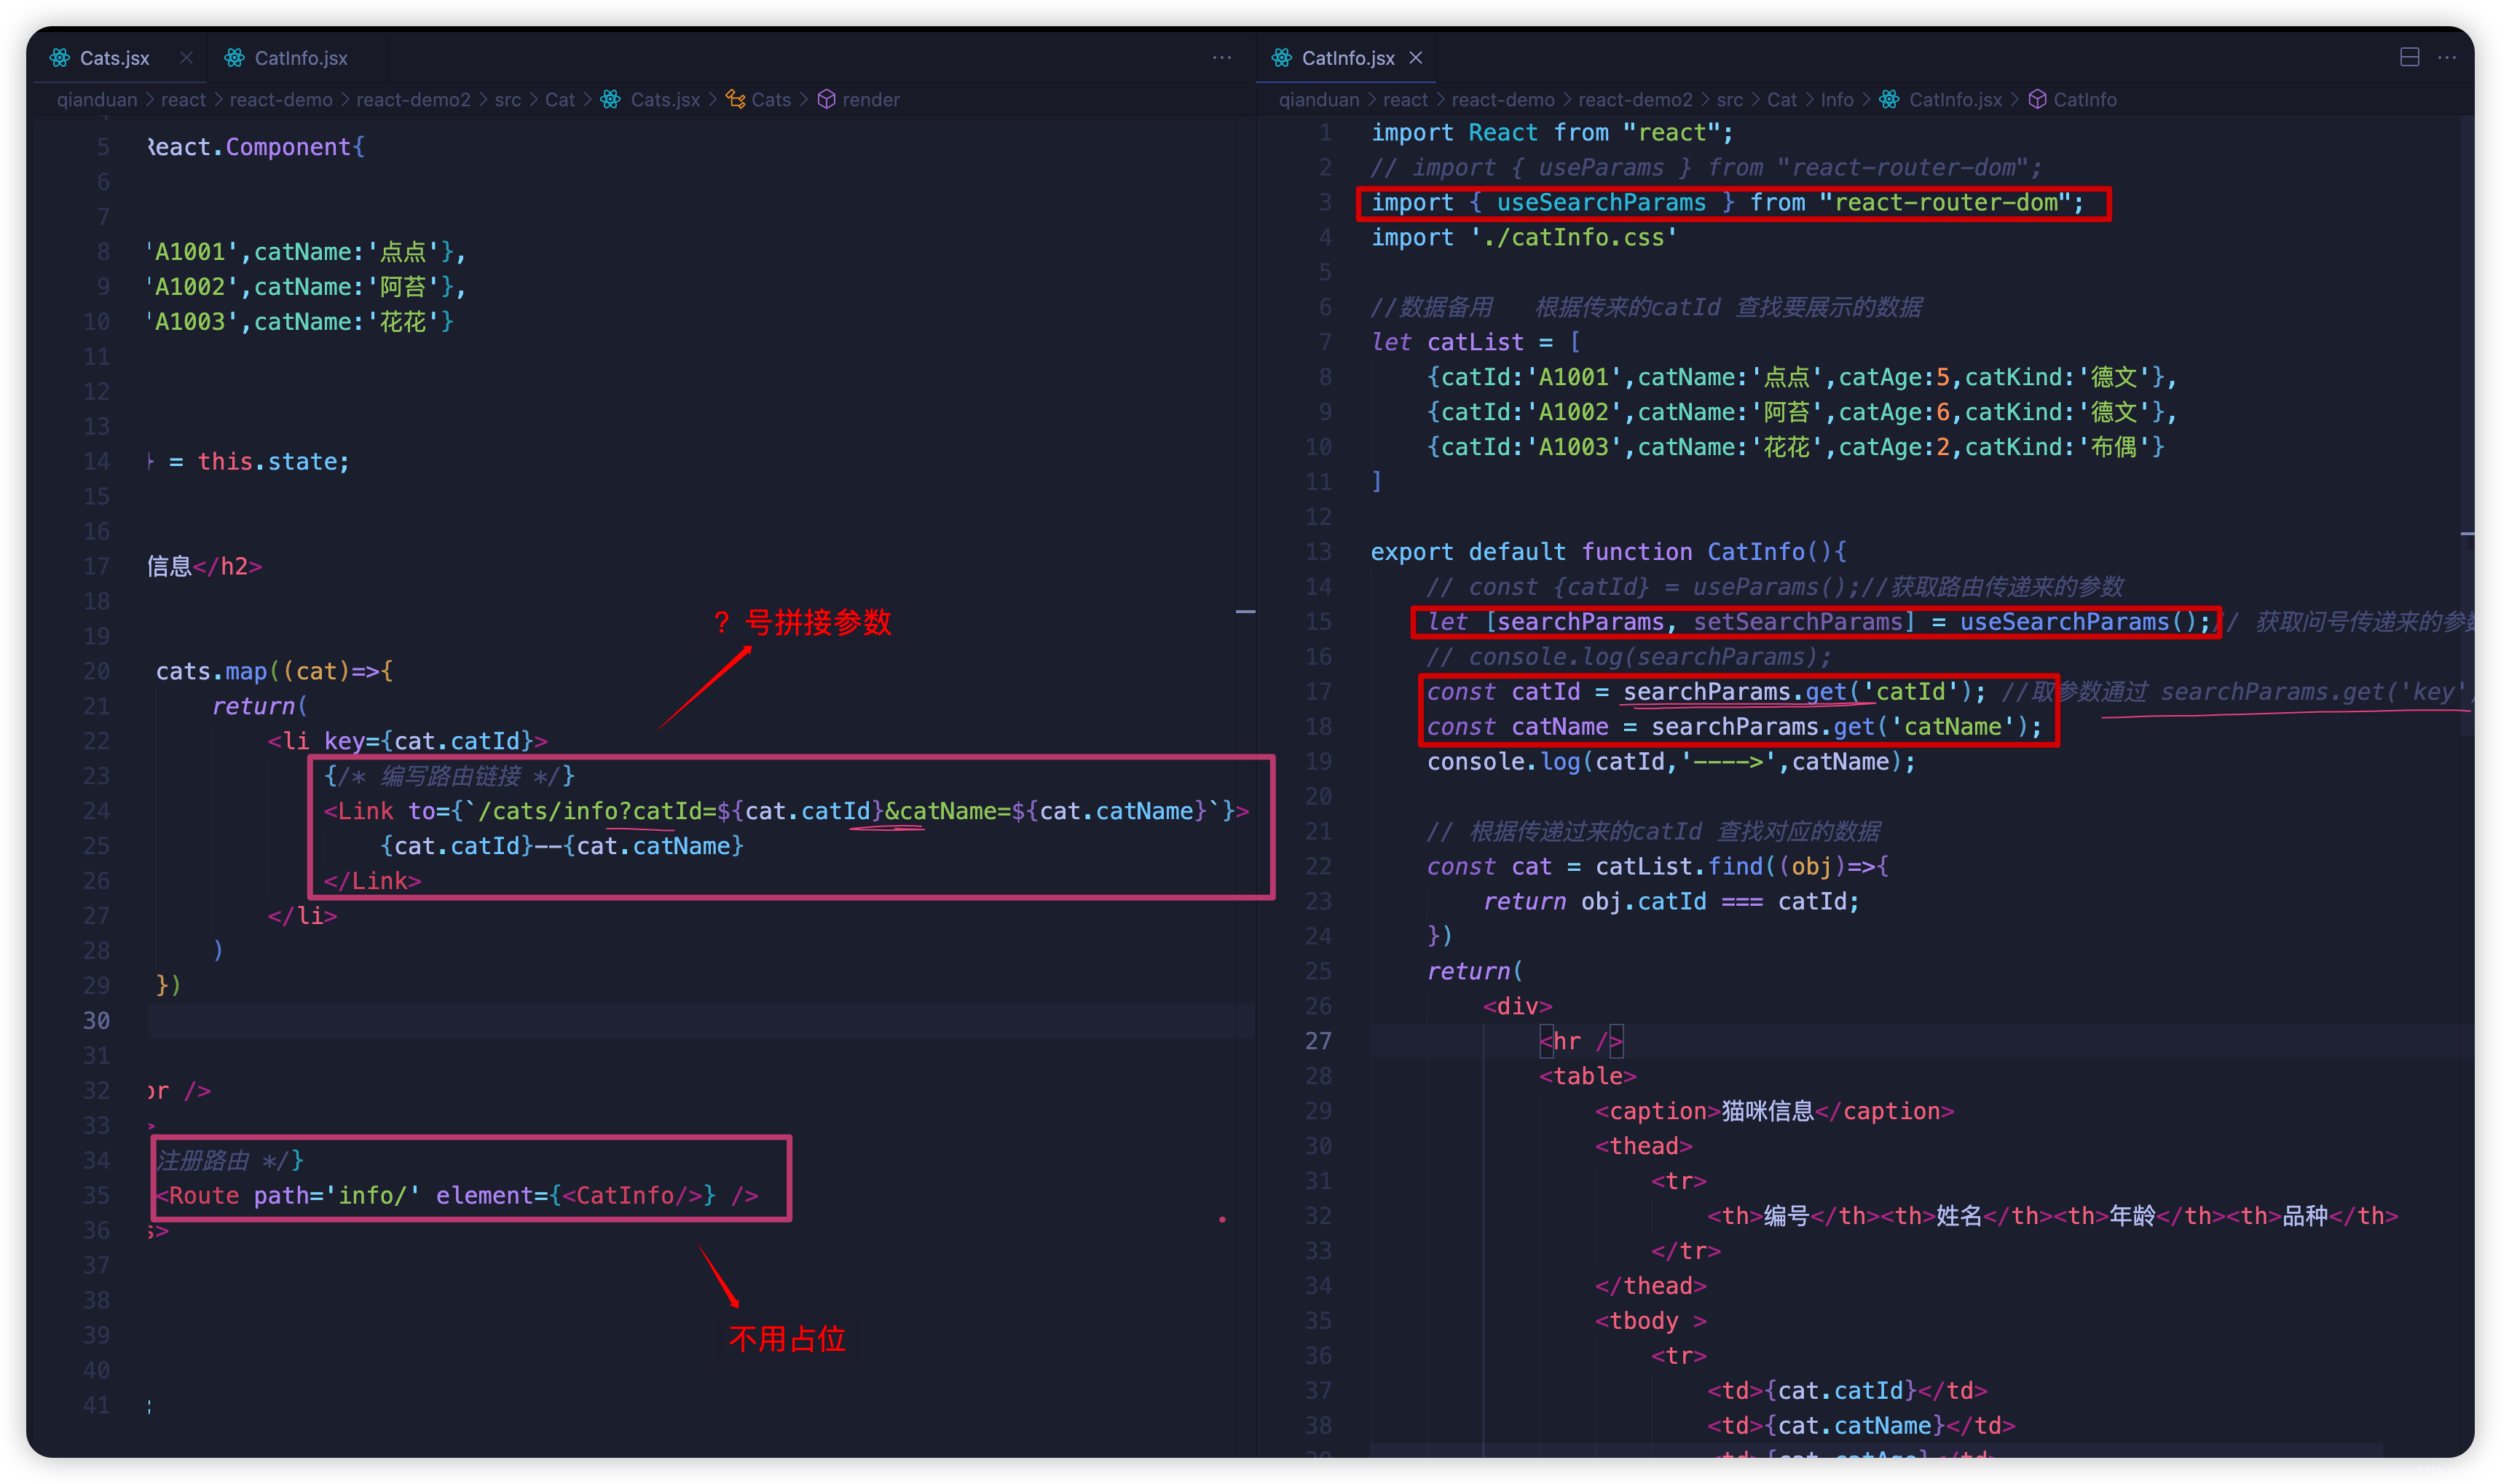Image resolution: width=2501 pixels, height=1484 pixels.
Task: Switch to CatInfo.jsx tab in left group
Action: point(300,58)
